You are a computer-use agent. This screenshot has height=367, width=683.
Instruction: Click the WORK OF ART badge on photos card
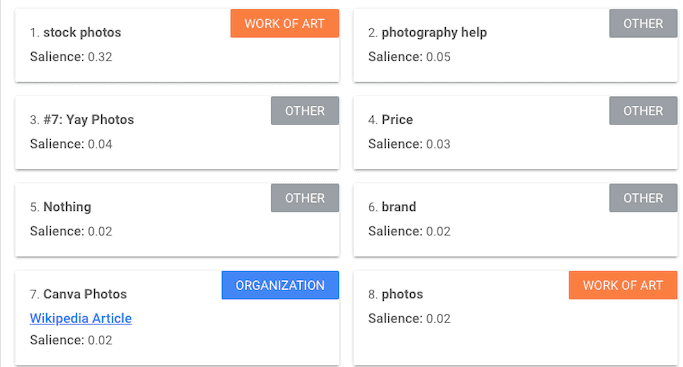[623, 285]
